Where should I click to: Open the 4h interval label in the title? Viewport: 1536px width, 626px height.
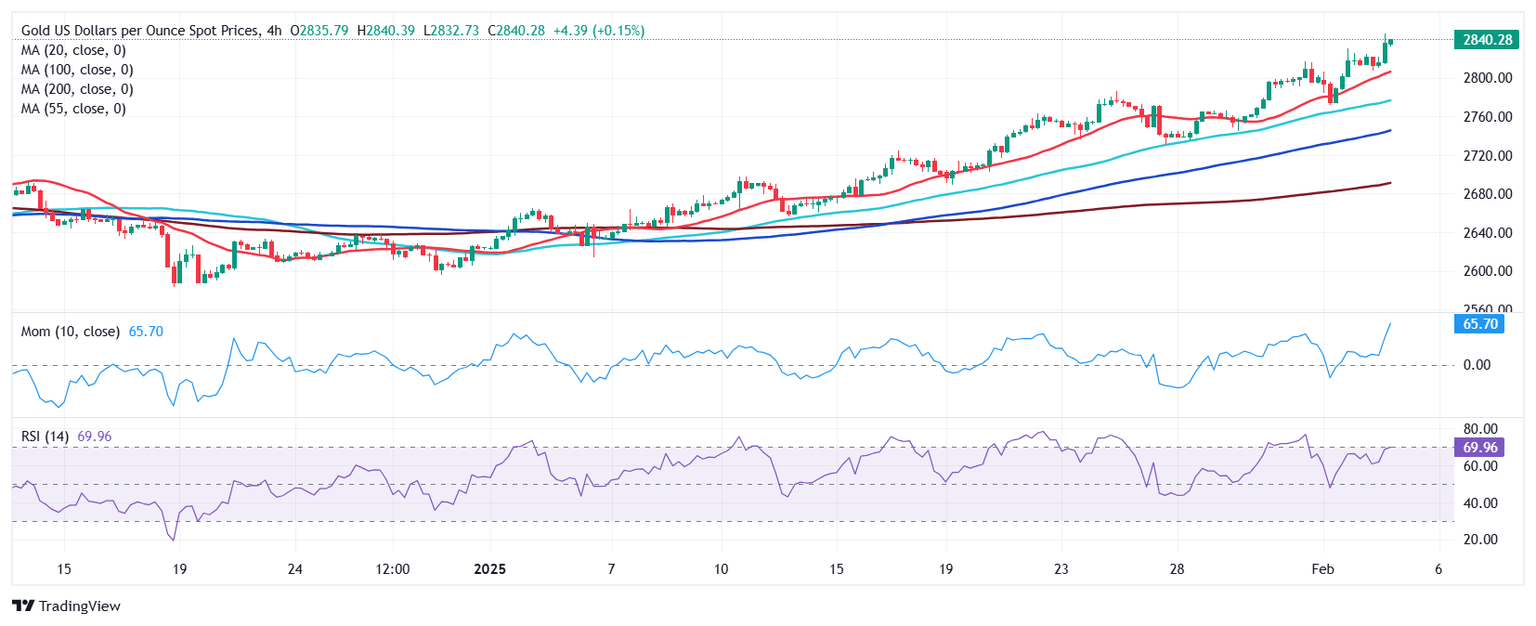click(272, 31)
